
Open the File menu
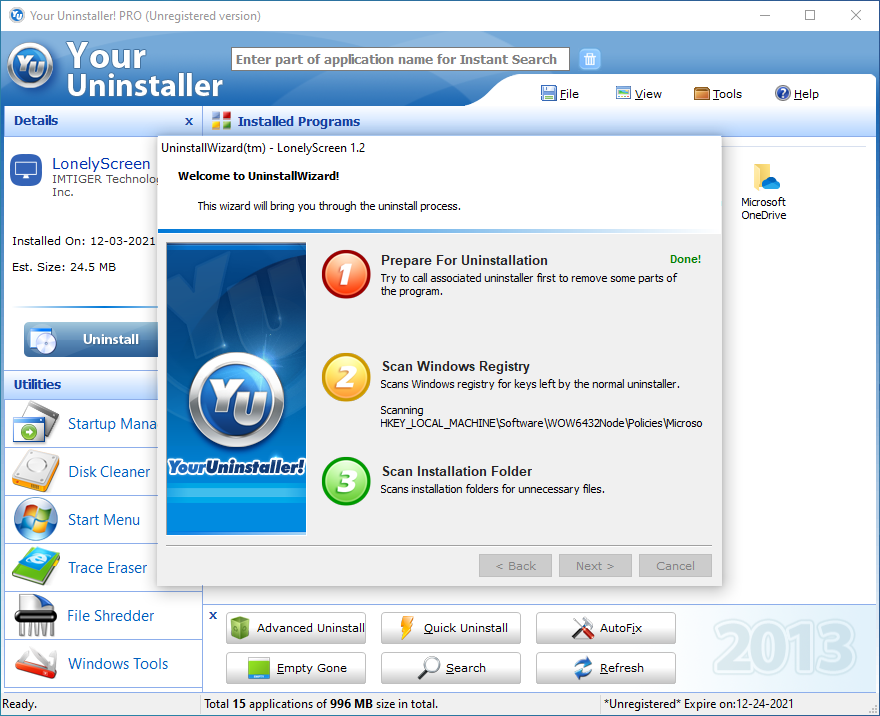[560, 94]
